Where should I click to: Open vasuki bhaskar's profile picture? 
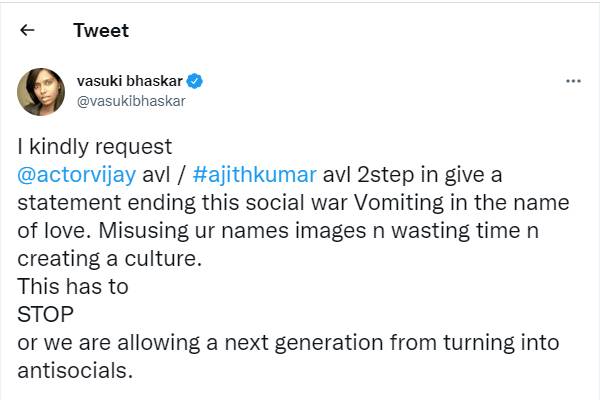[x=42, y=93]
